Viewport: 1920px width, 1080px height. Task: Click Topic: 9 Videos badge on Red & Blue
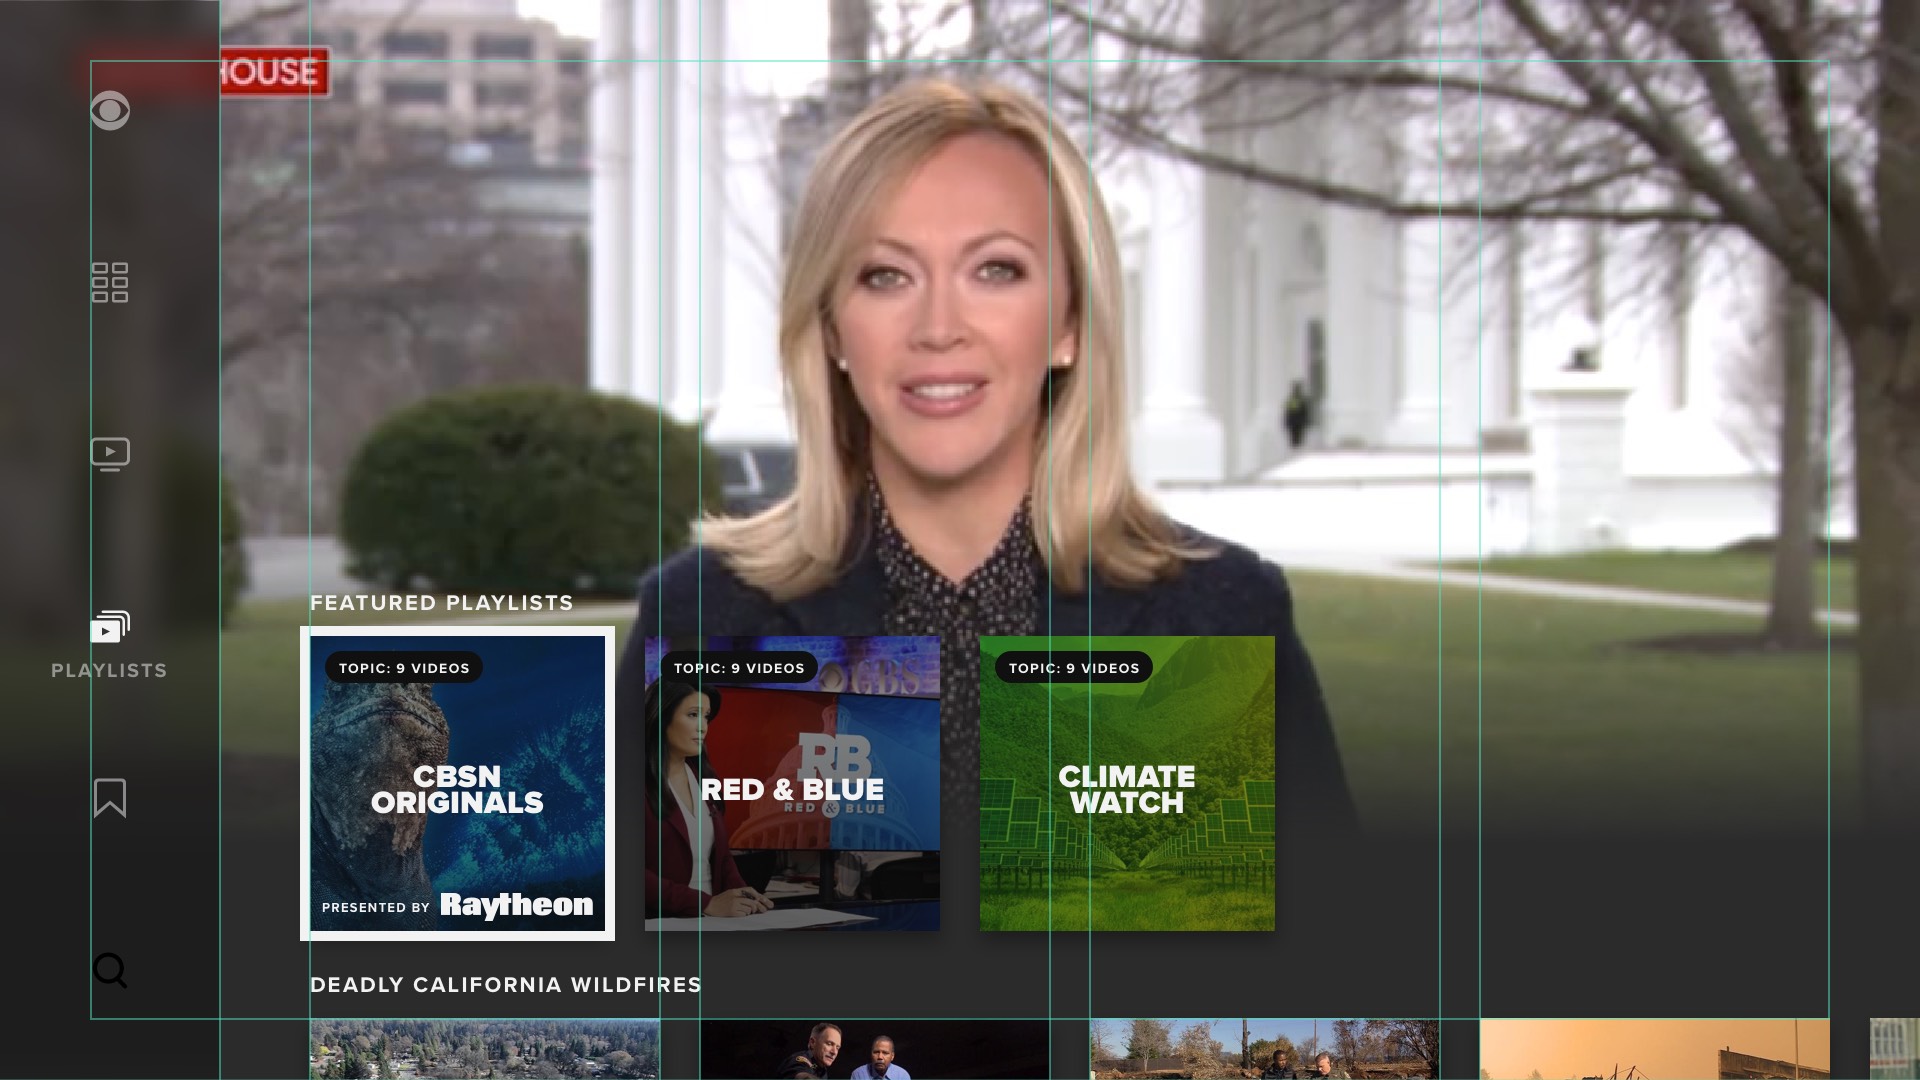point(739,668)
